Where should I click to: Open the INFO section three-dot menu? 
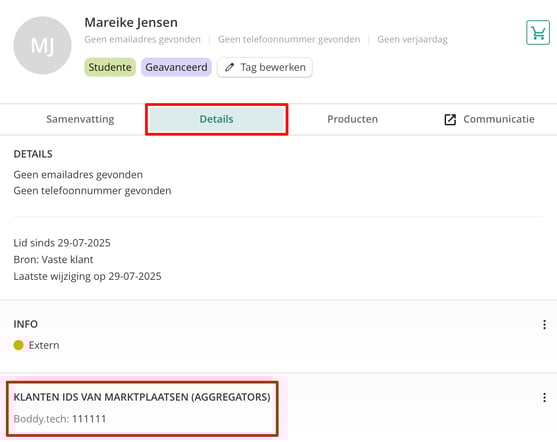click(x=544, y=324)
